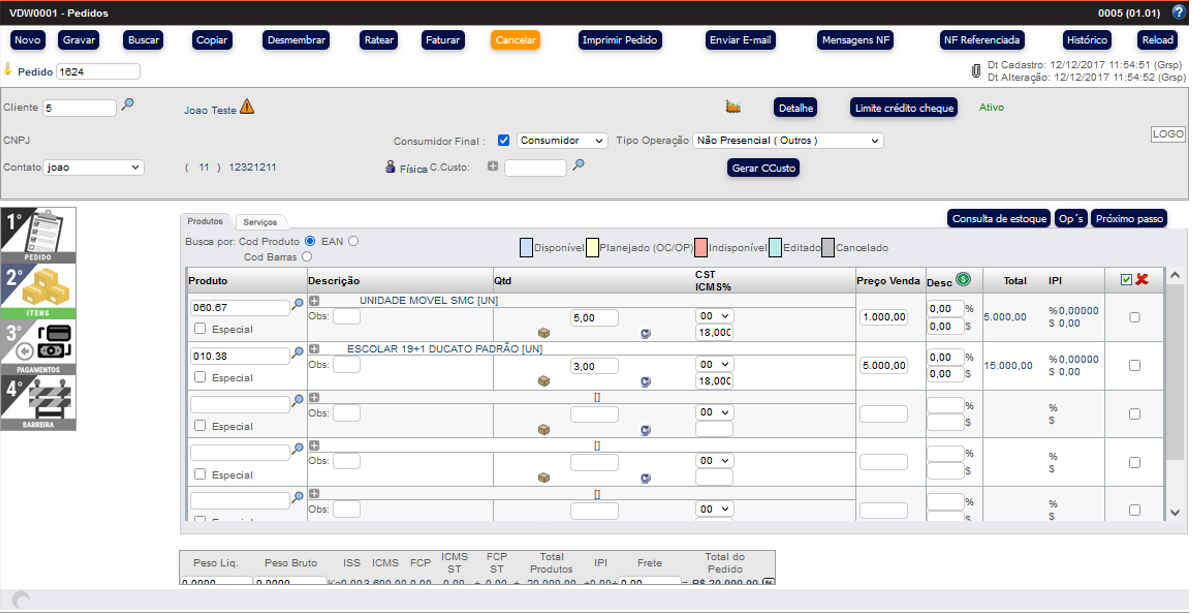Click the red X delete icon in table header
1192x614 pixels.
pos(1142,280)
